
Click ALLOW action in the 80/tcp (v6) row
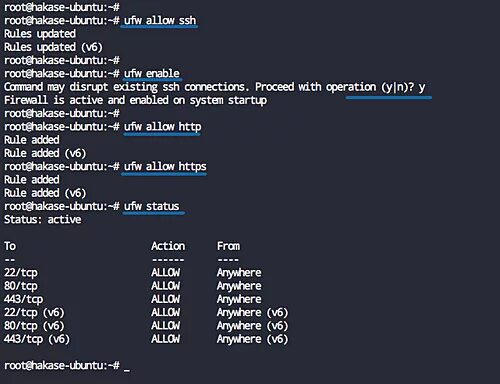[x=165, y=326]
